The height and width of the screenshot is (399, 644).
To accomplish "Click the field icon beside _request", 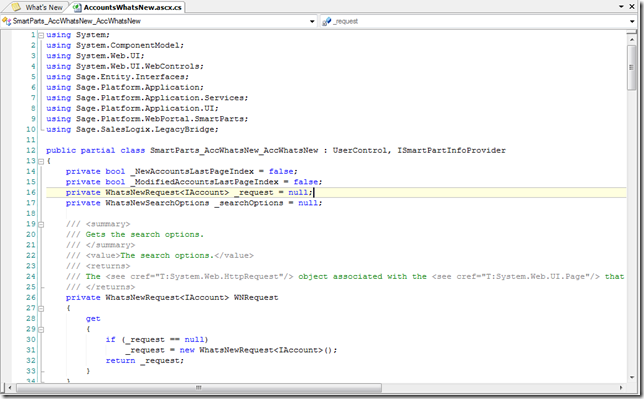I will pyautogui.click(x=327, y=21).
